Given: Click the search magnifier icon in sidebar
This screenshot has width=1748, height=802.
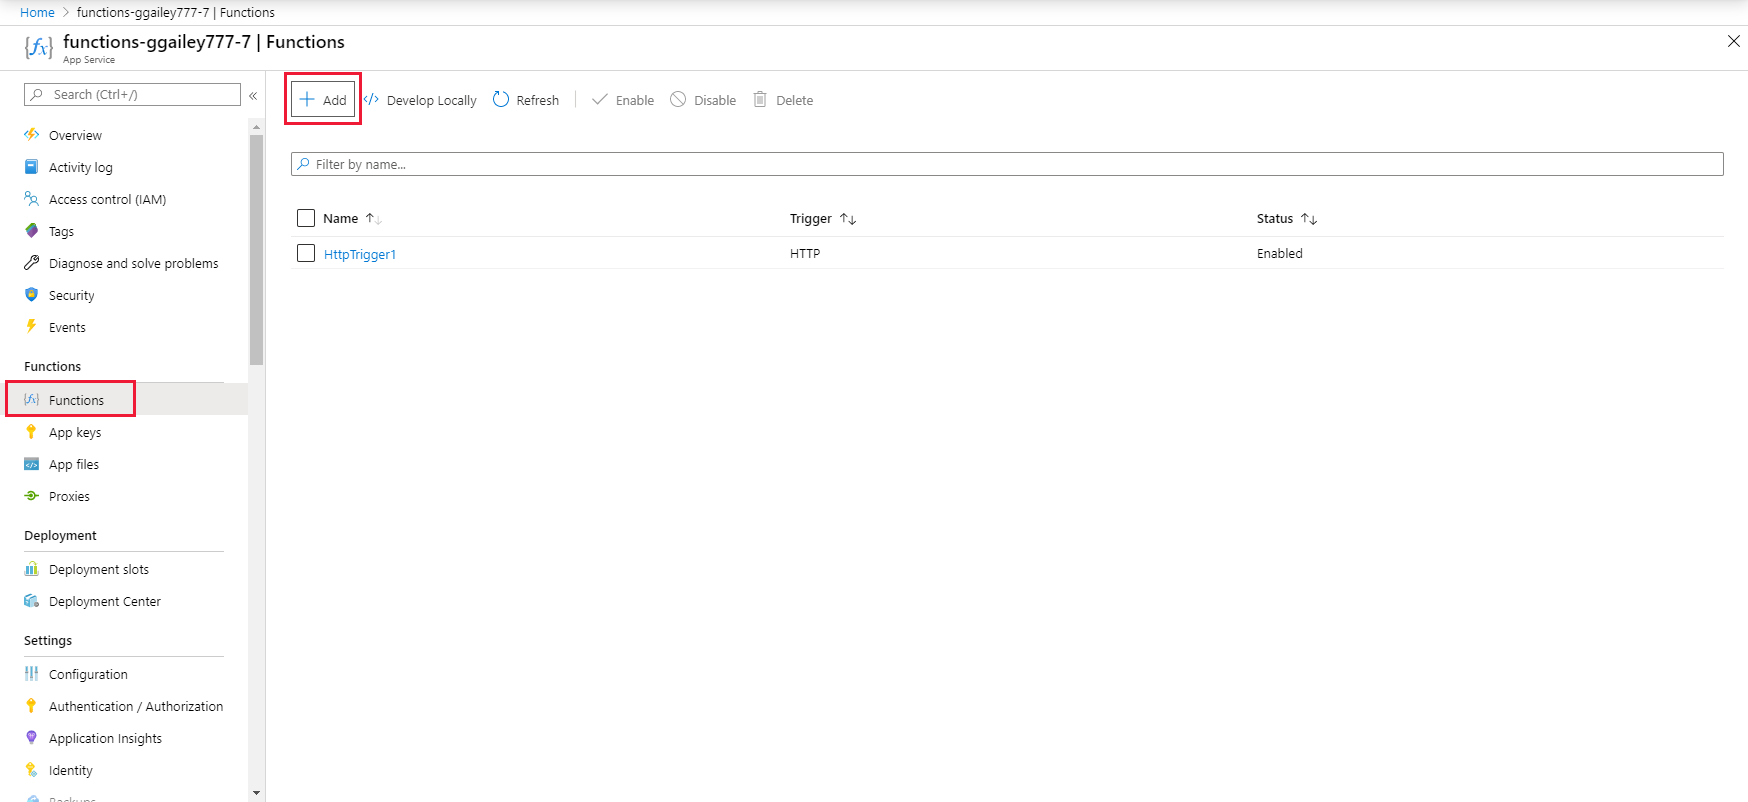Looking at the screenshot, I should [x=37, y=94].
